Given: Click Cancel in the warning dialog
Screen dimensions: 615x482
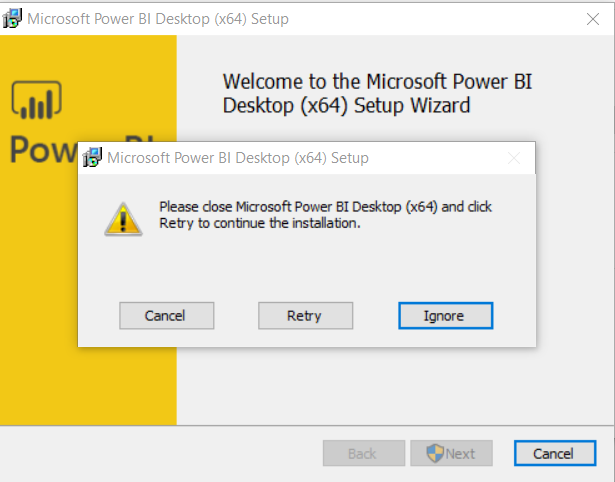Looking at the screenshot, I should pos(166,316).
